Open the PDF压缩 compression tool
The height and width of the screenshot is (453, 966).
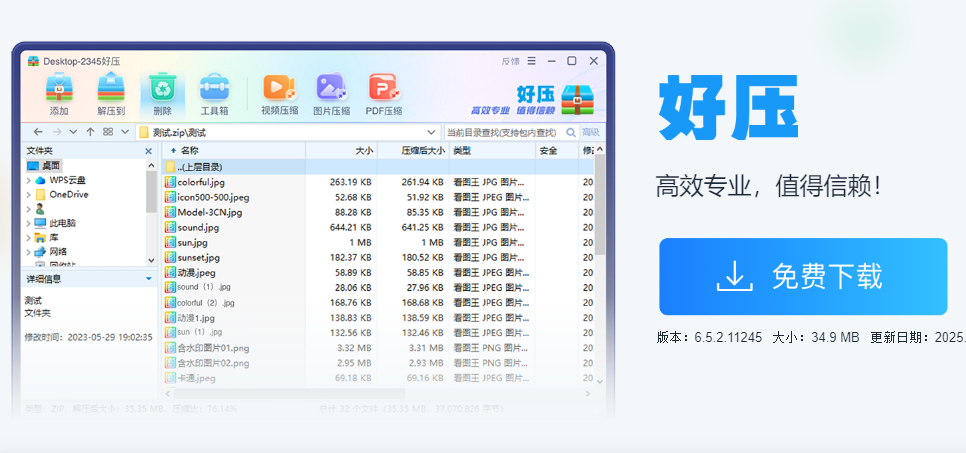[383, 94]
